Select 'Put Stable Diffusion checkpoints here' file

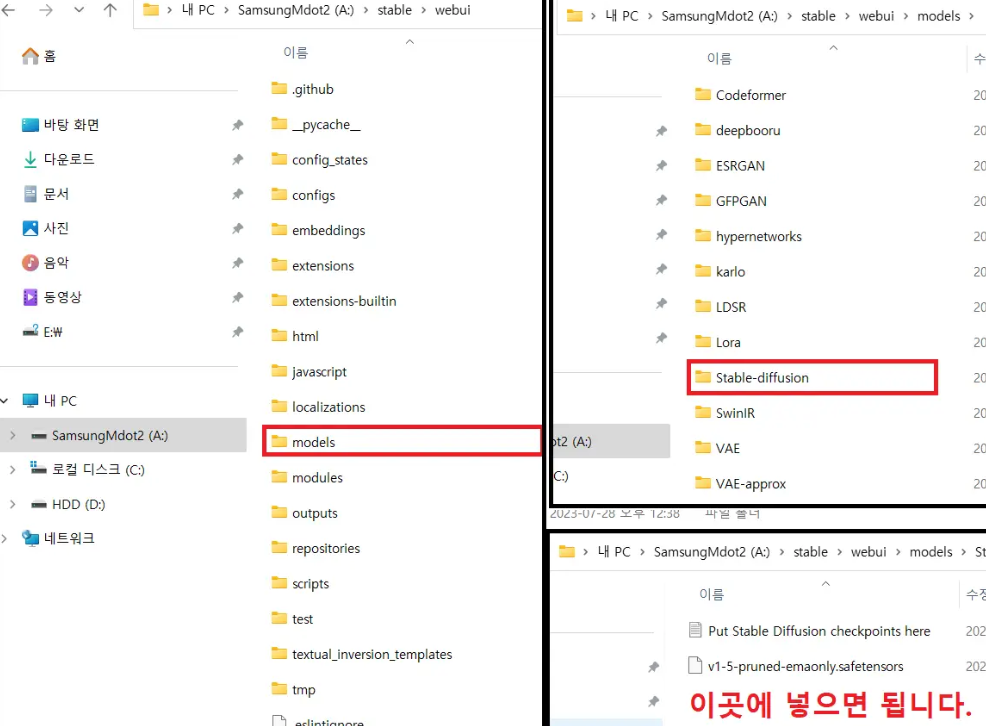pos(809,630)
